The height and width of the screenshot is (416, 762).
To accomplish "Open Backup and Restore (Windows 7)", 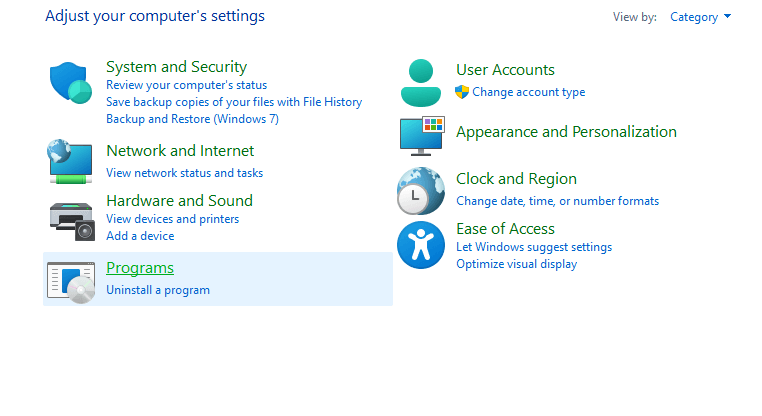I will click(192, 119).
